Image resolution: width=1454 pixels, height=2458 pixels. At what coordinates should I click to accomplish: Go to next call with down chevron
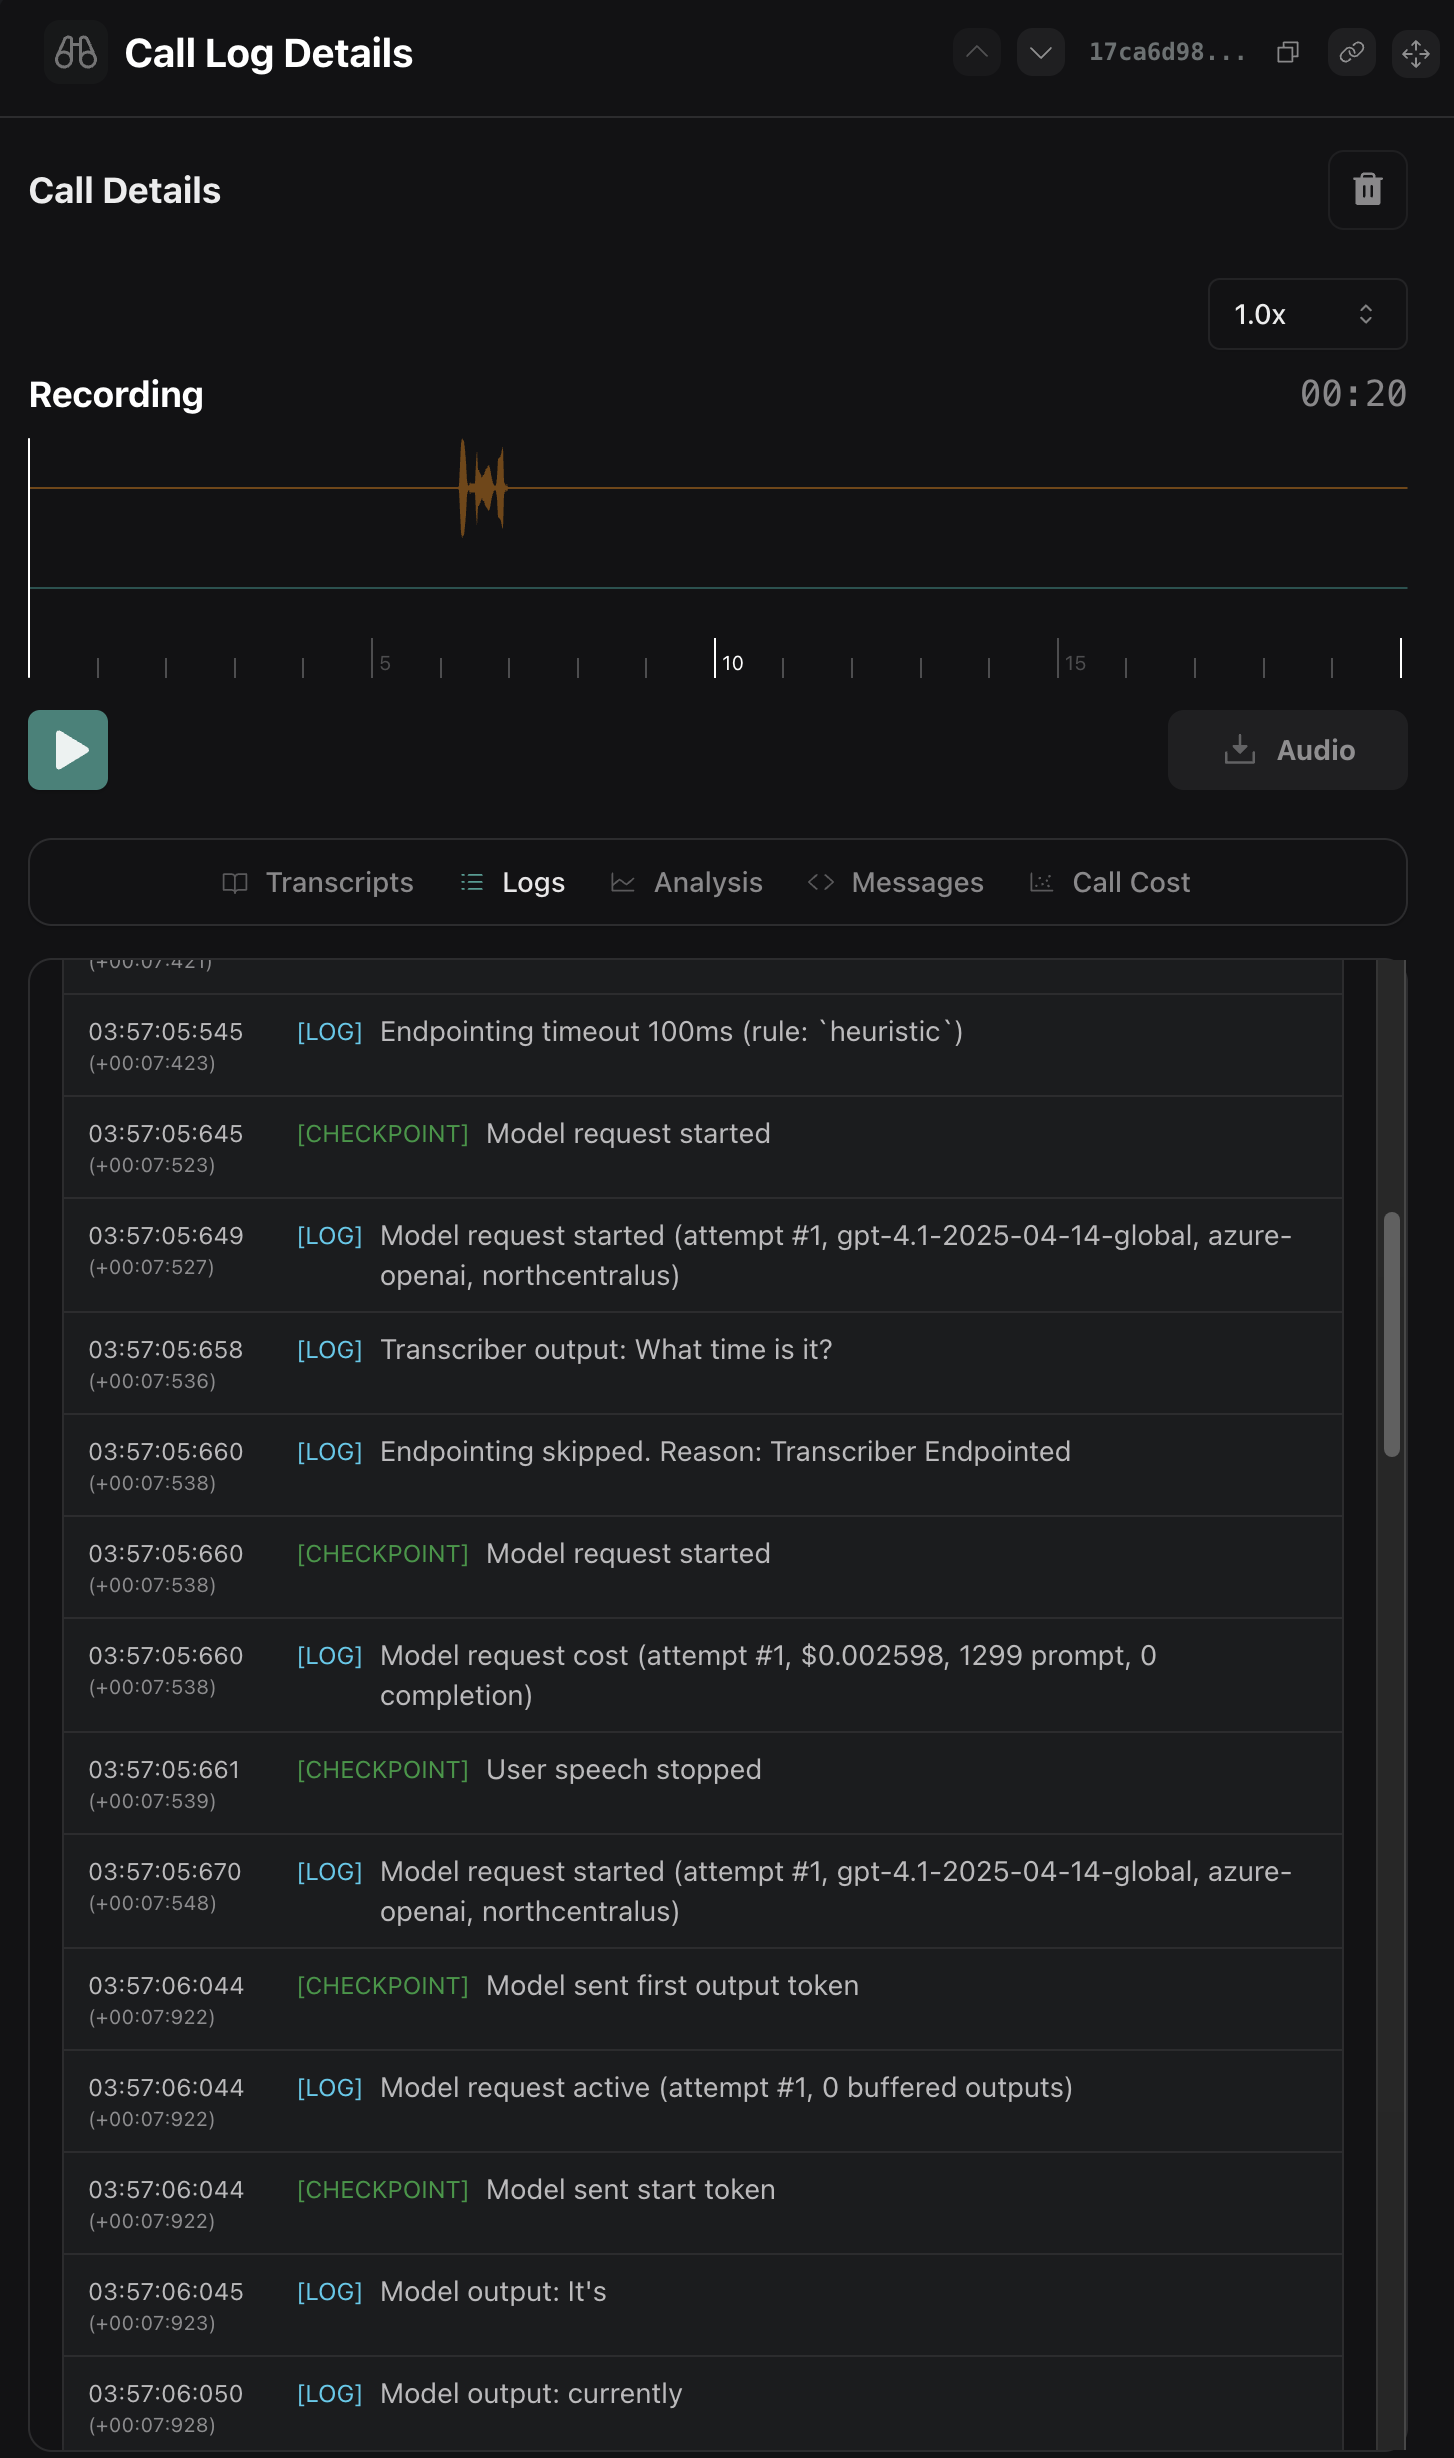coord(1041,52)
